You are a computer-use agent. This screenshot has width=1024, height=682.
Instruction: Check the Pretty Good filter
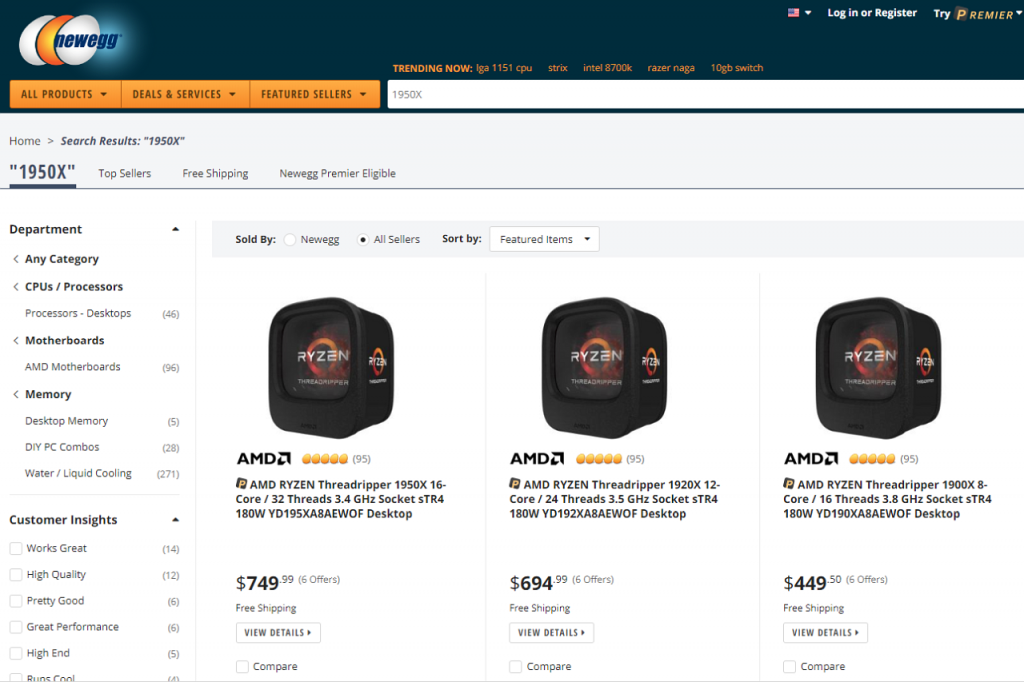(x=16, y=600)
